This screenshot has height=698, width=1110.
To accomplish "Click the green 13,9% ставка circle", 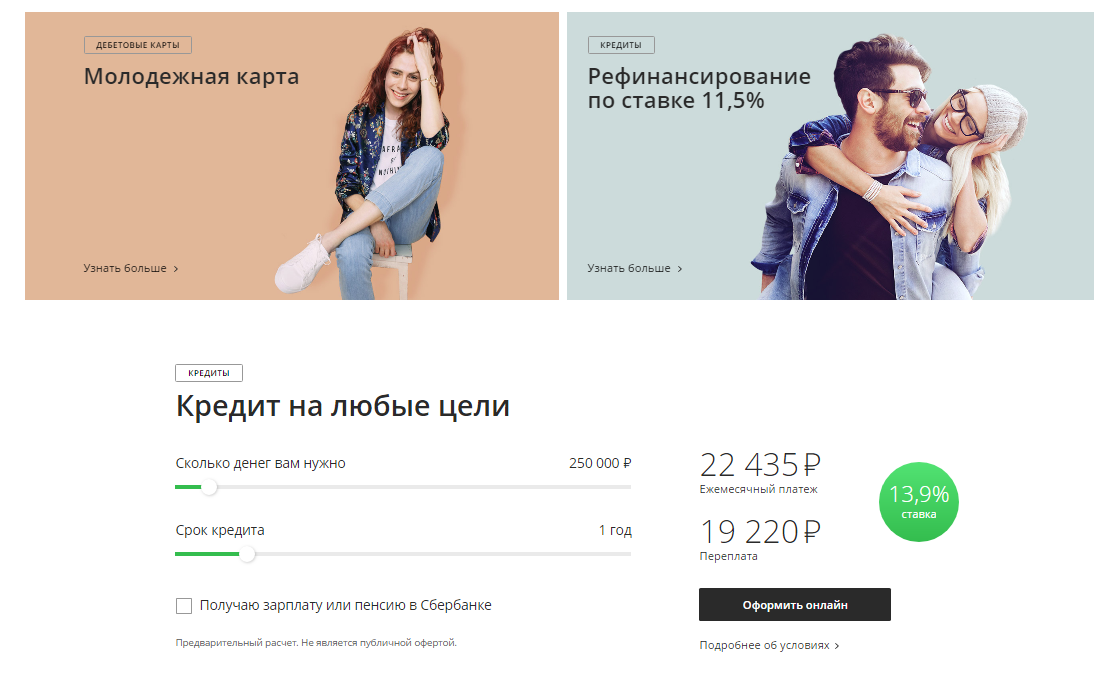I will [x=918, y=501].
